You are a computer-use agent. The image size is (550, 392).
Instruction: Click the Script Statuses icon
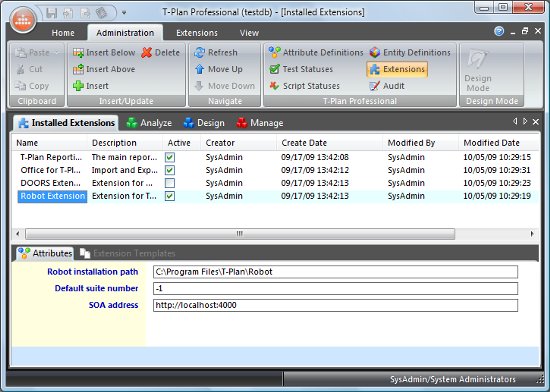[x=274, y=86]
